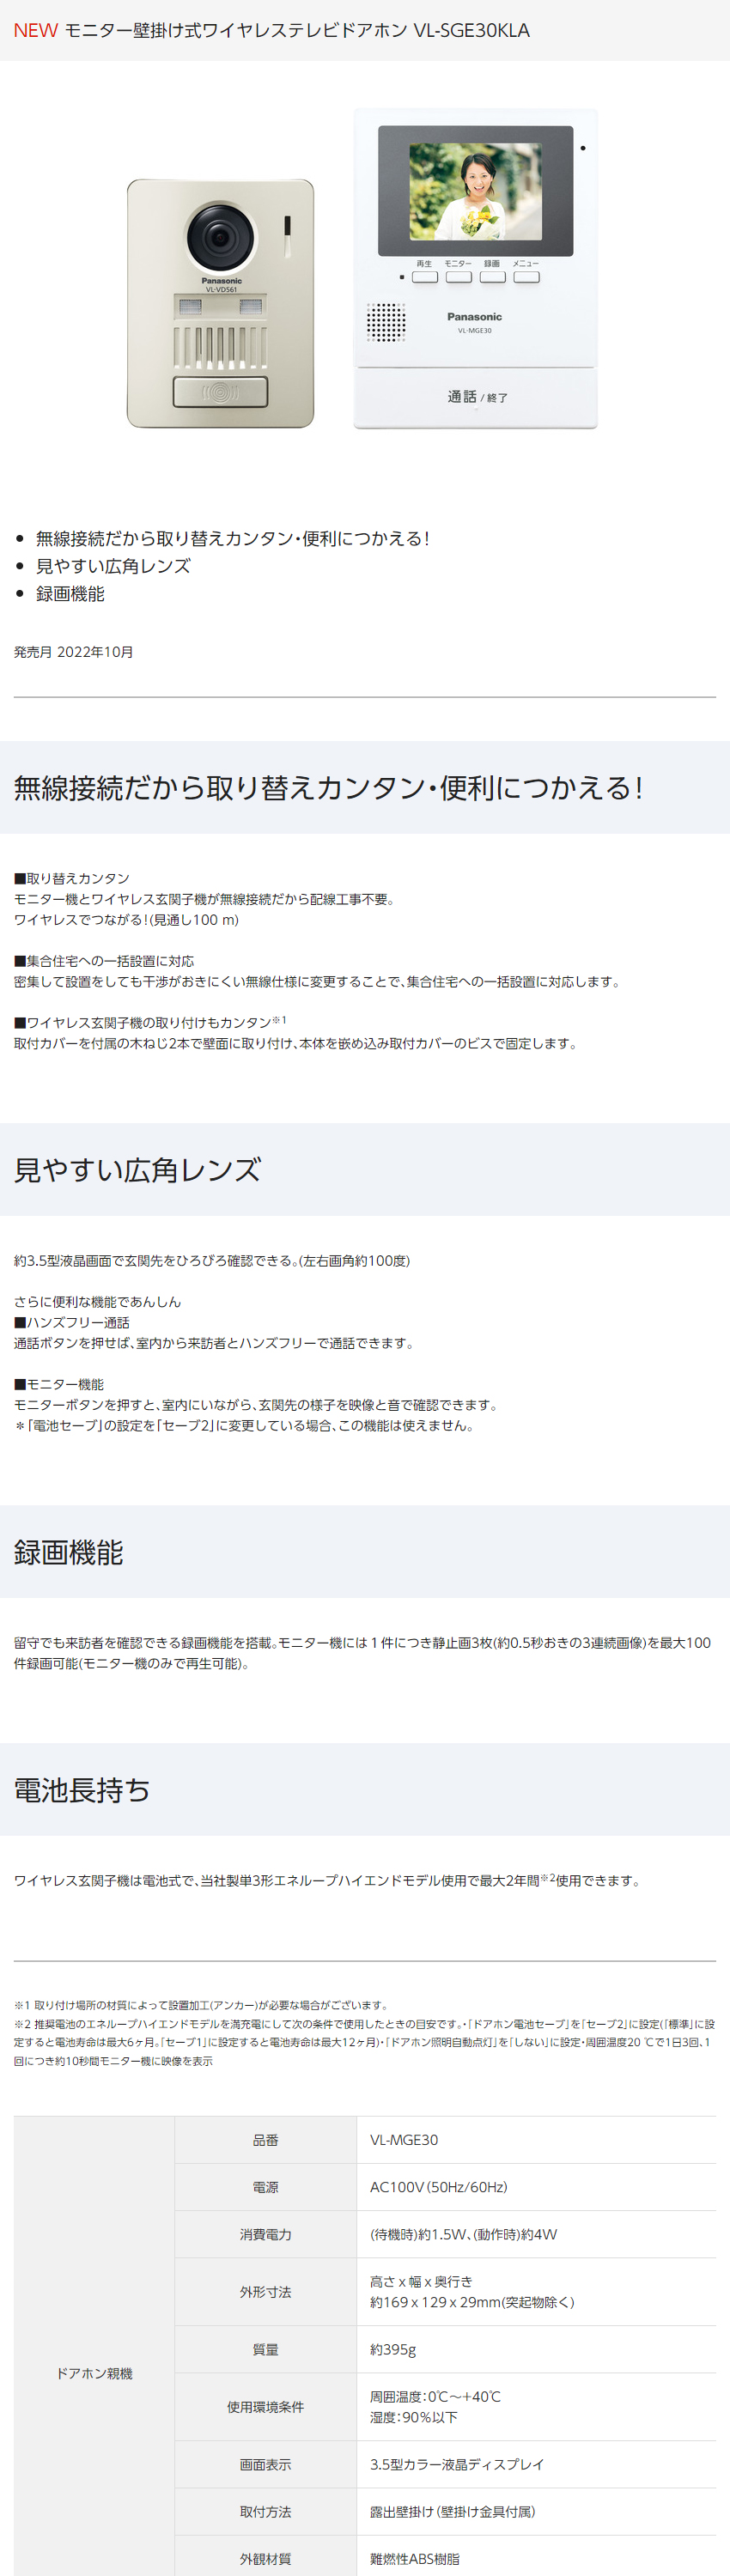
Task: Click the 発売月 2022年10月 text
Action: (73, 652)
